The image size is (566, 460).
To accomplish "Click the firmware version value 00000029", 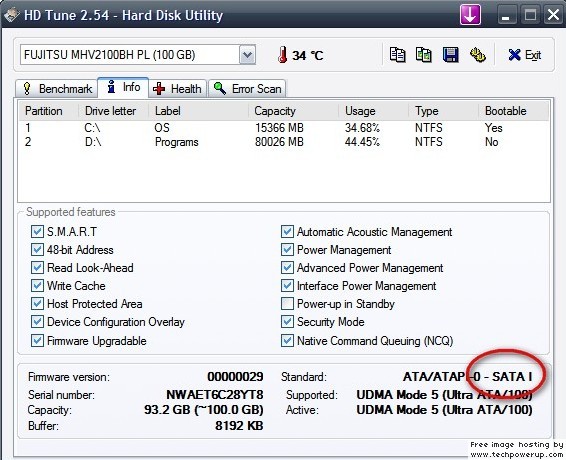I will click(x=235, y=377).
